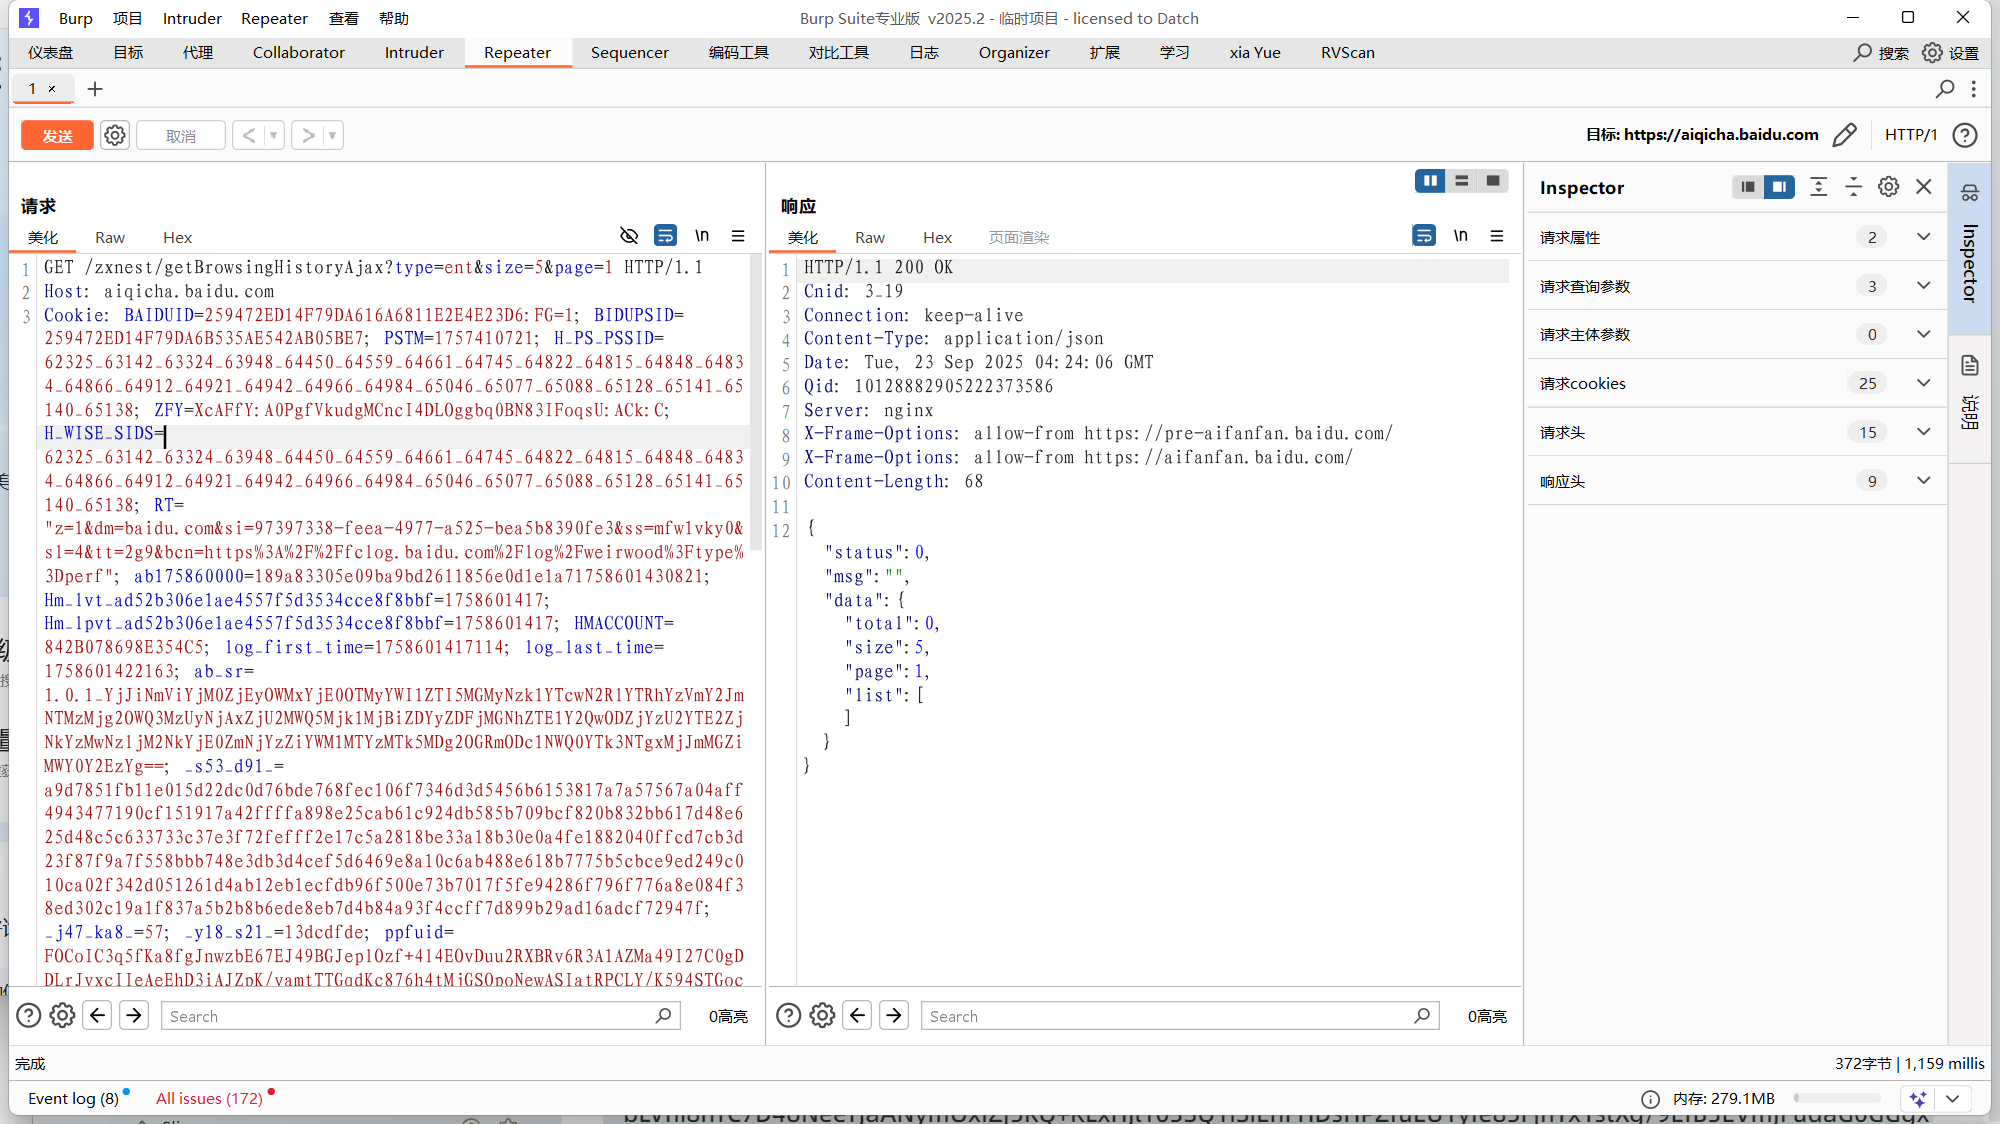Select side-by-side layout view icon

[1430, 181]
